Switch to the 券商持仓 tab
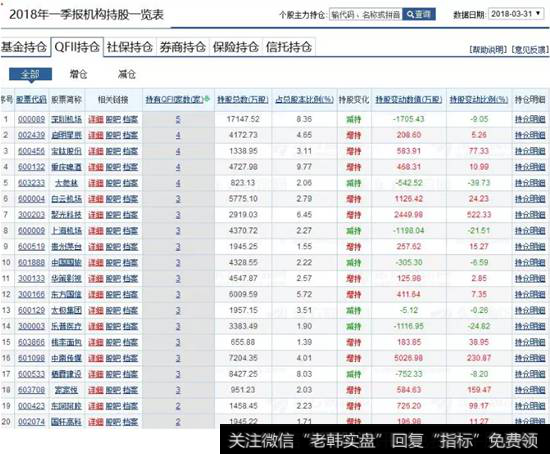Screen dimensions: 550x454 pos(183,47)
